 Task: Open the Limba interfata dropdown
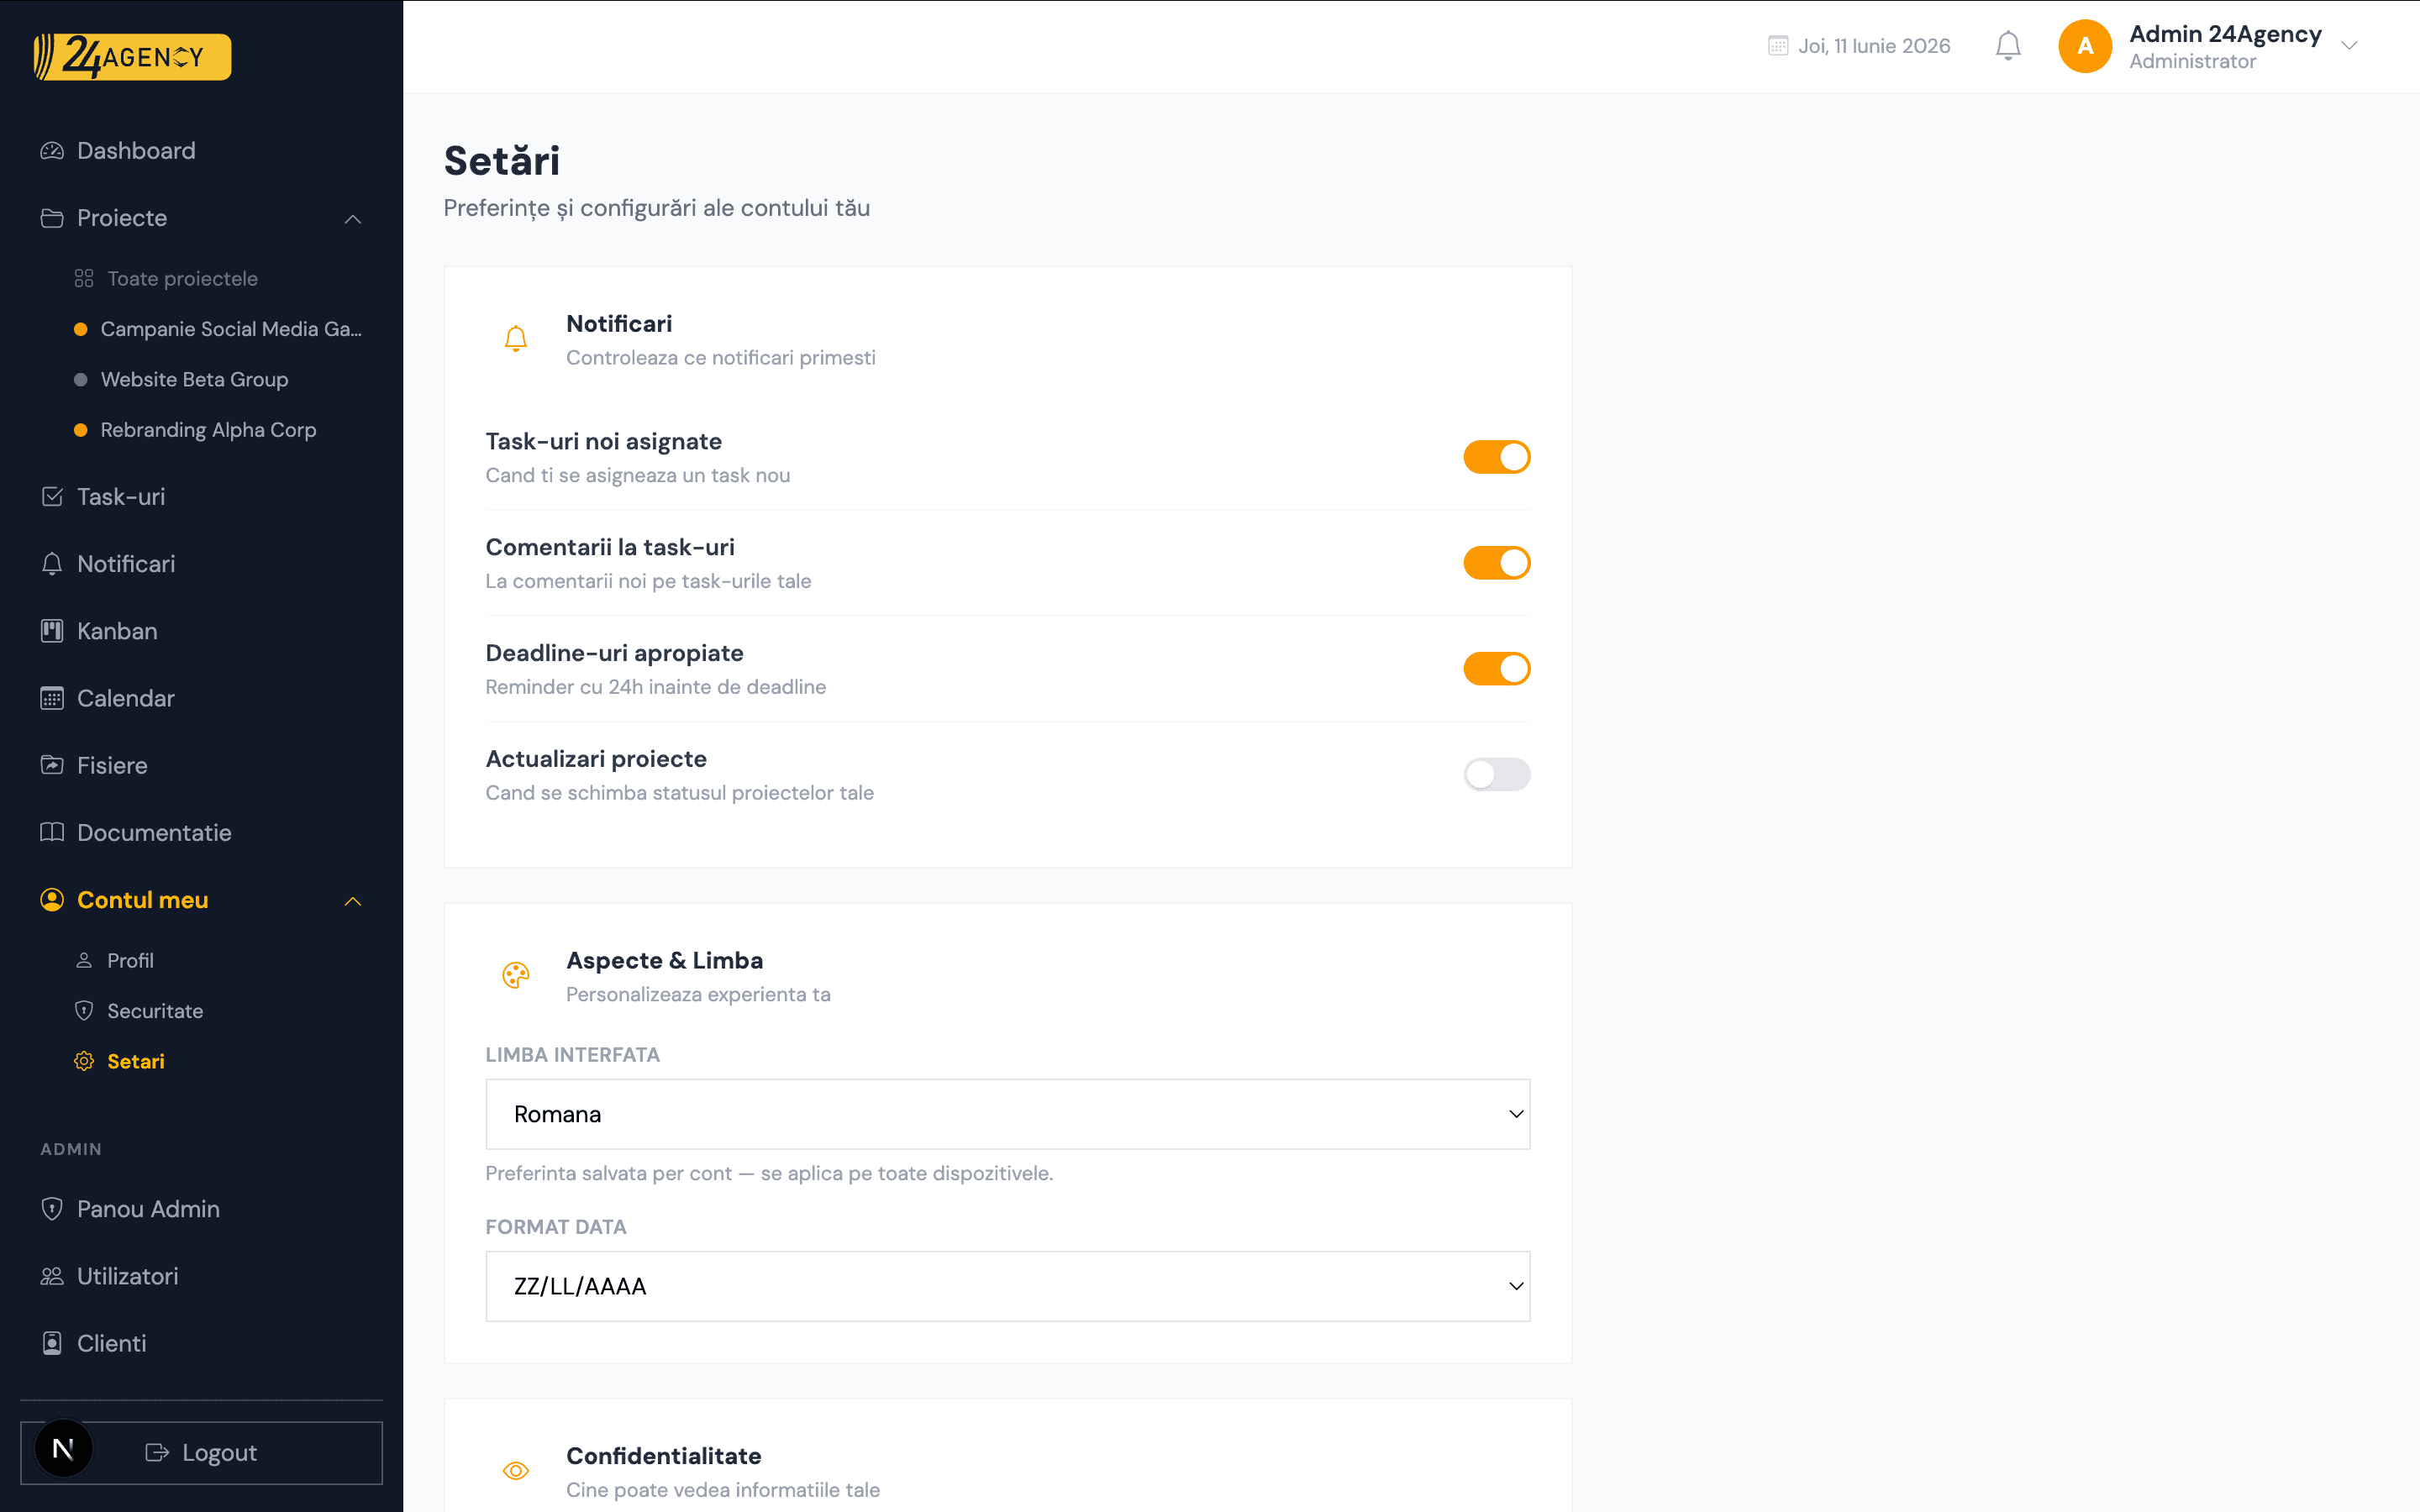tap(1008, 1114)
